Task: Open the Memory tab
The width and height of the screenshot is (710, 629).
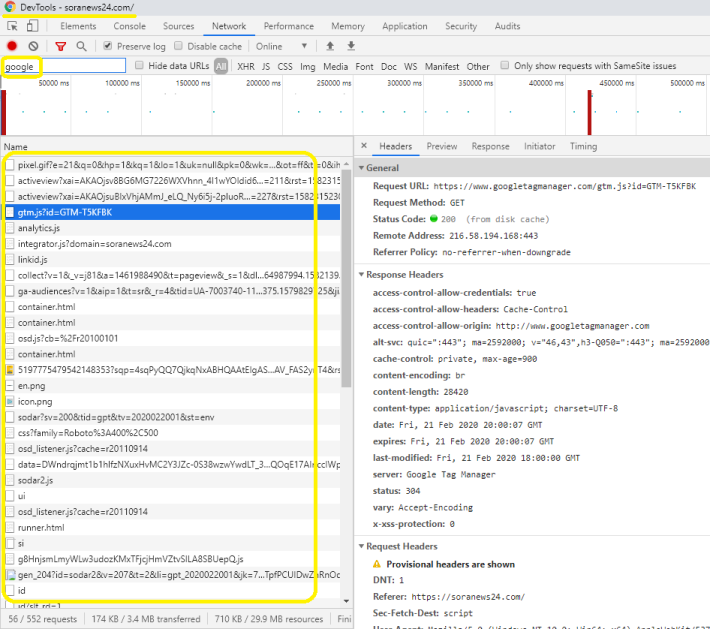Action: [x=348, y=26]
